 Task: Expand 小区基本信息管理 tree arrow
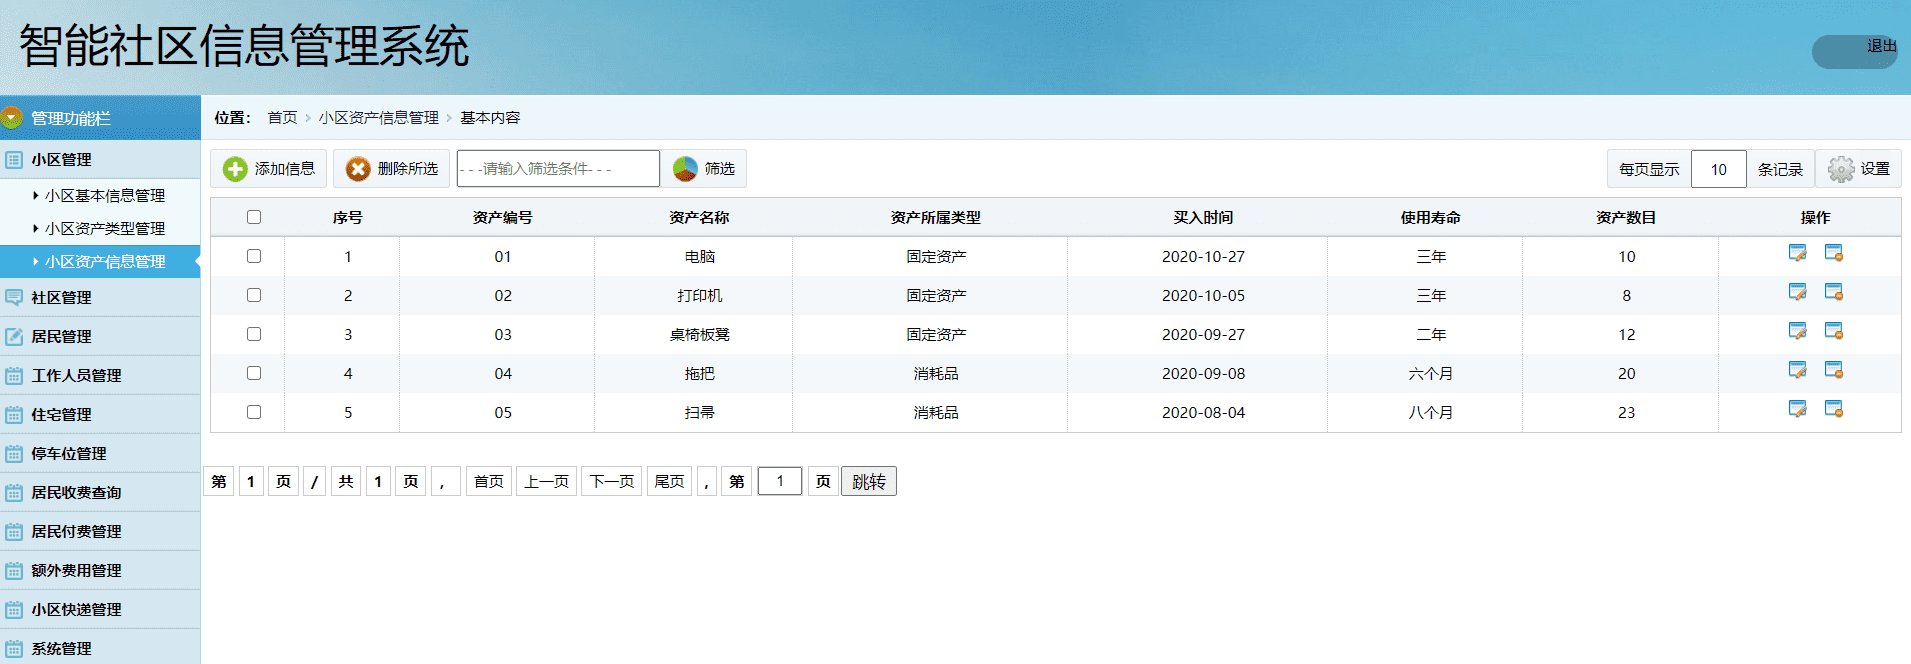[36, 195]
